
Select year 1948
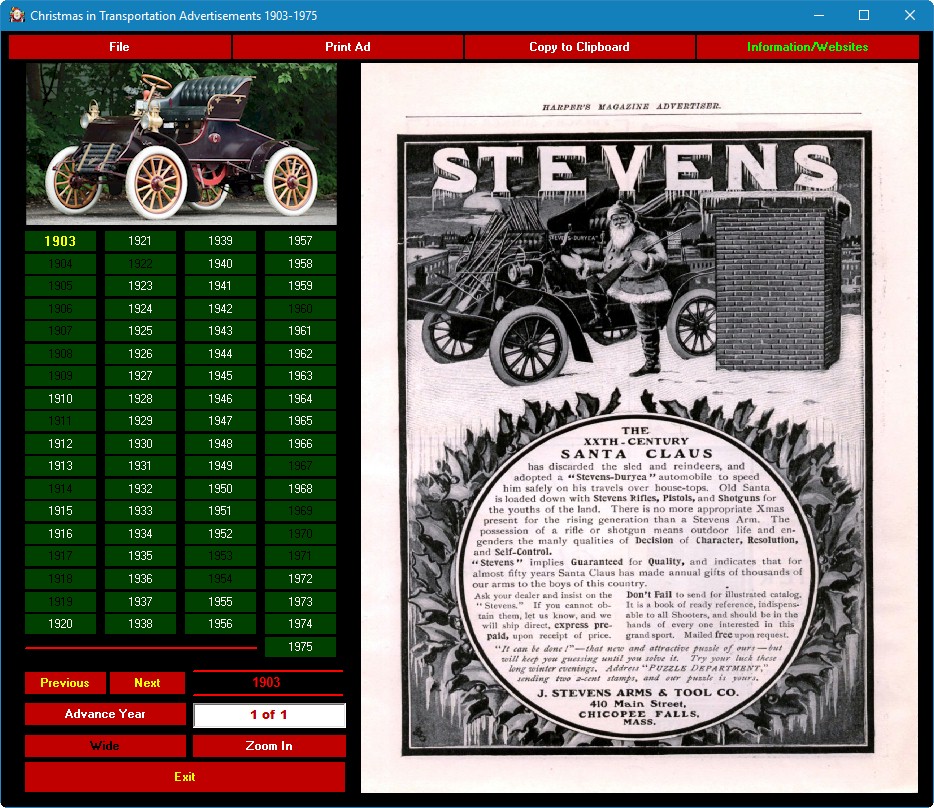220,444
